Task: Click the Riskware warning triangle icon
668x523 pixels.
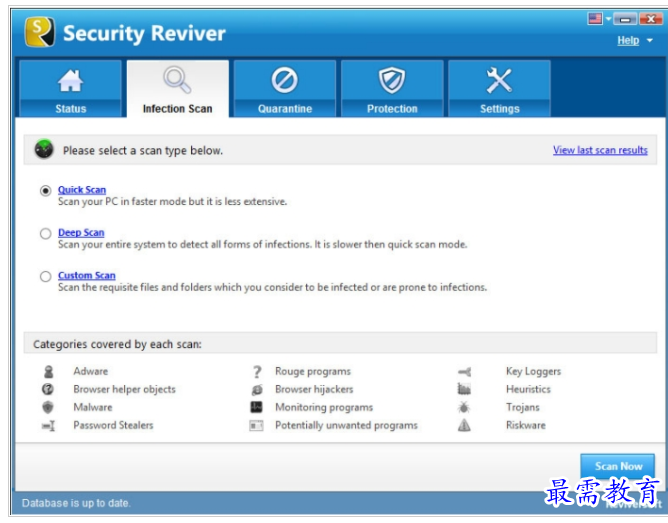Action: click(464, 425)
